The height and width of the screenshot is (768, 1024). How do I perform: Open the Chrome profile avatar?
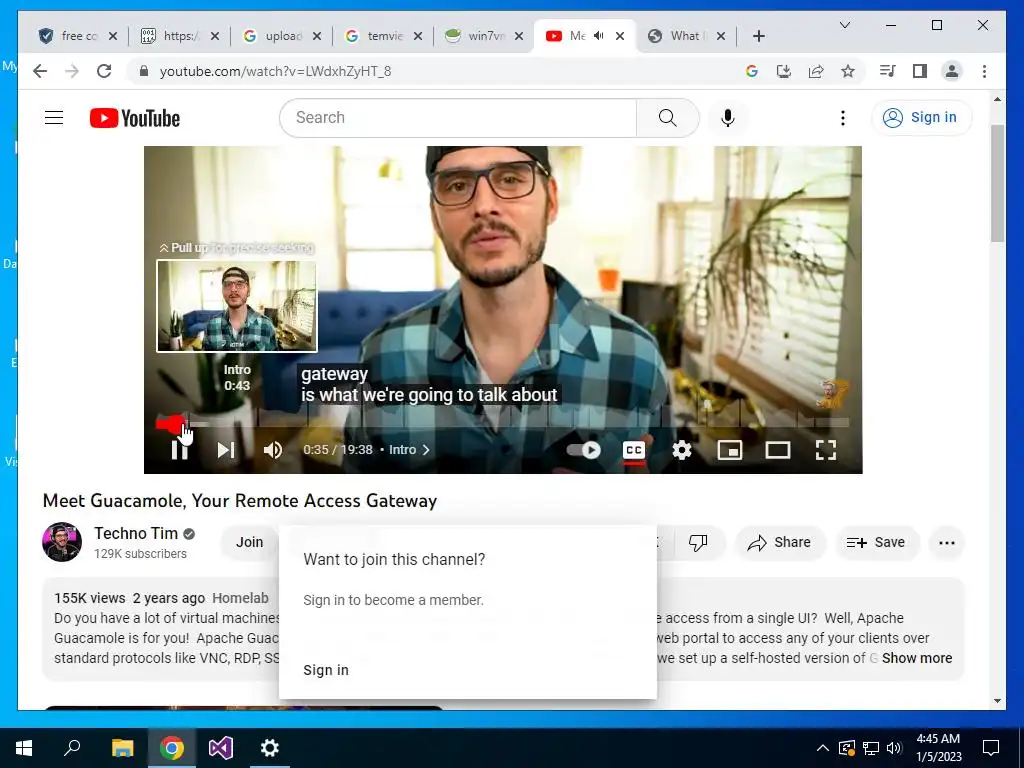[x=952, y=71]
